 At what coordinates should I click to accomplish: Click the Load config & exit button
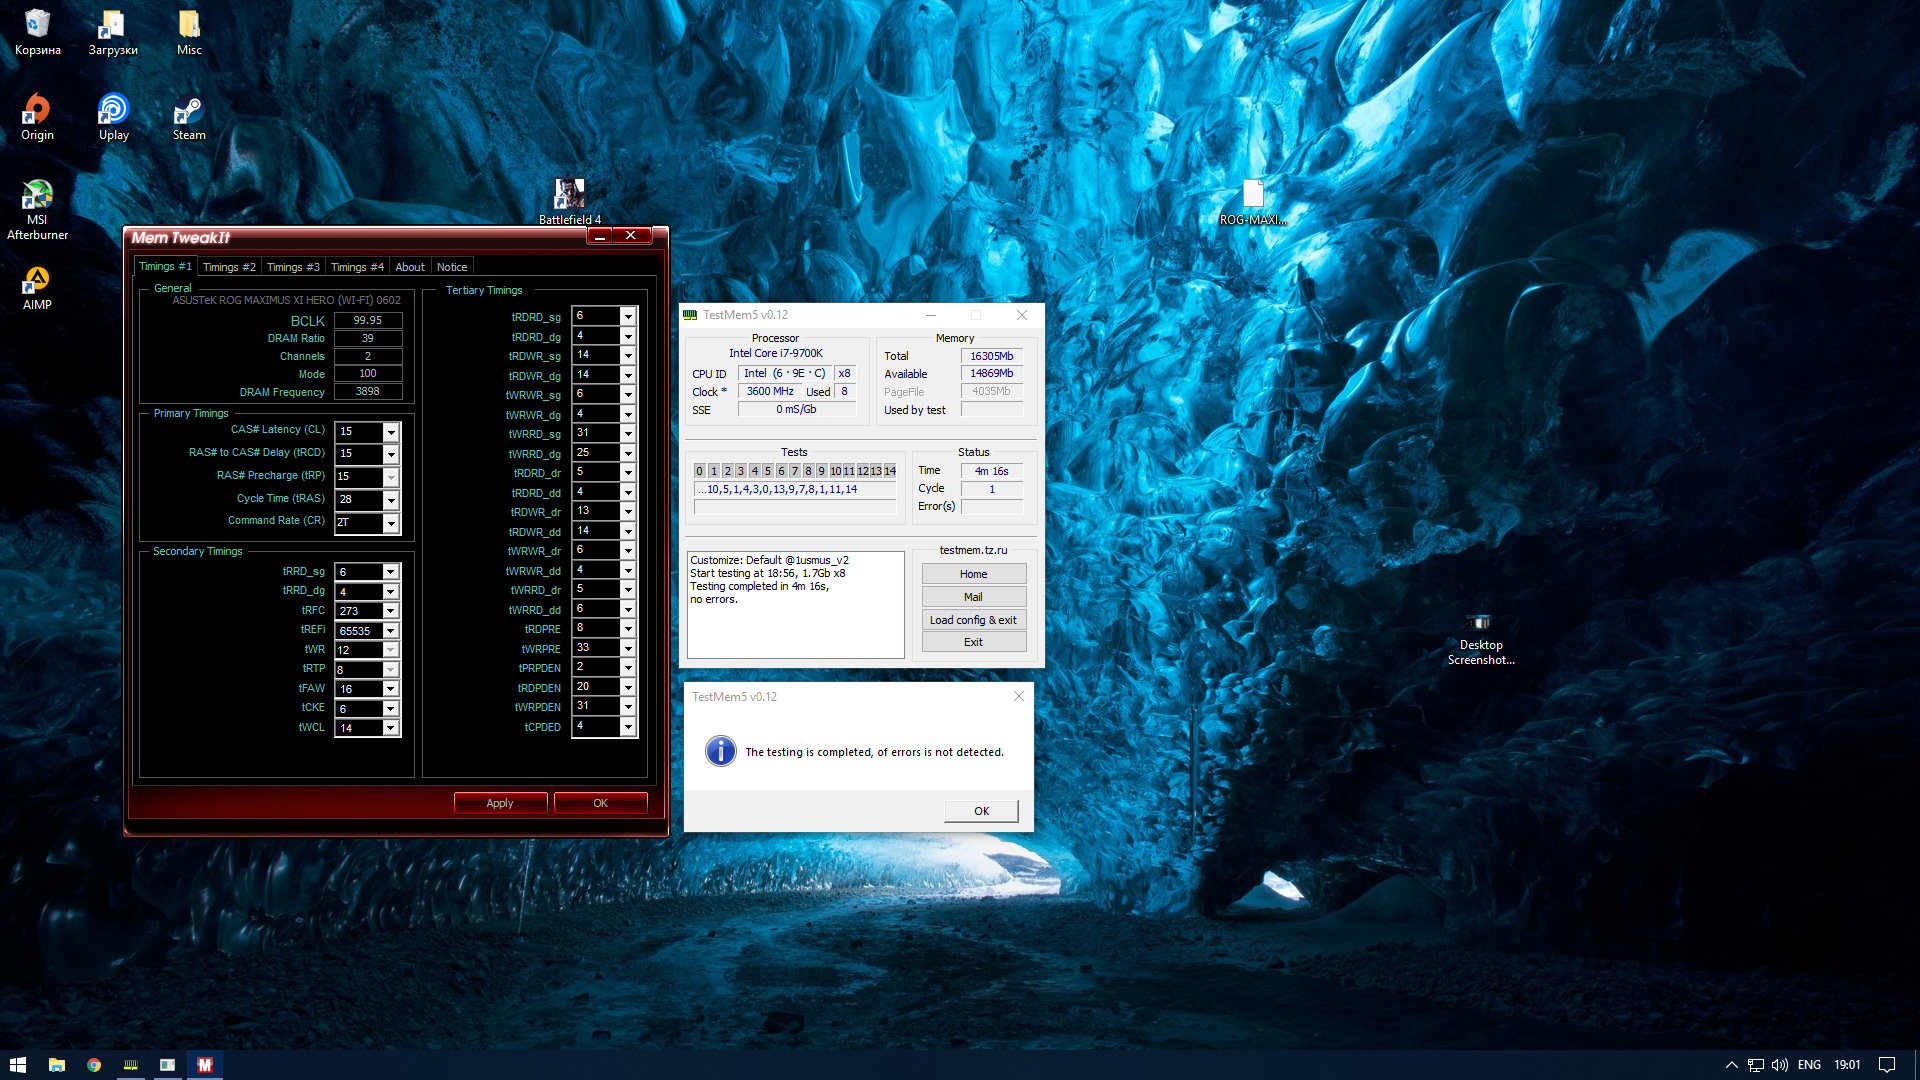[973, 620]
